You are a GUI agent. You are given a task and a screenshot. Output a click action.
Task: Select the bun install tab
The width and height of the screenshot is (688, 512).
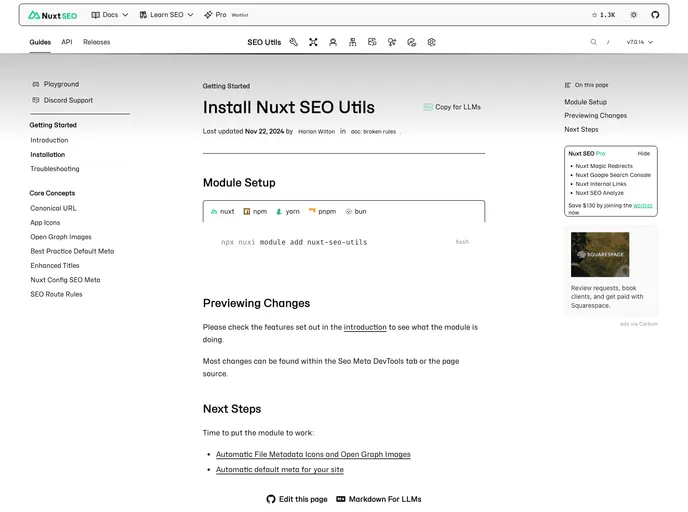click(356, 211)
